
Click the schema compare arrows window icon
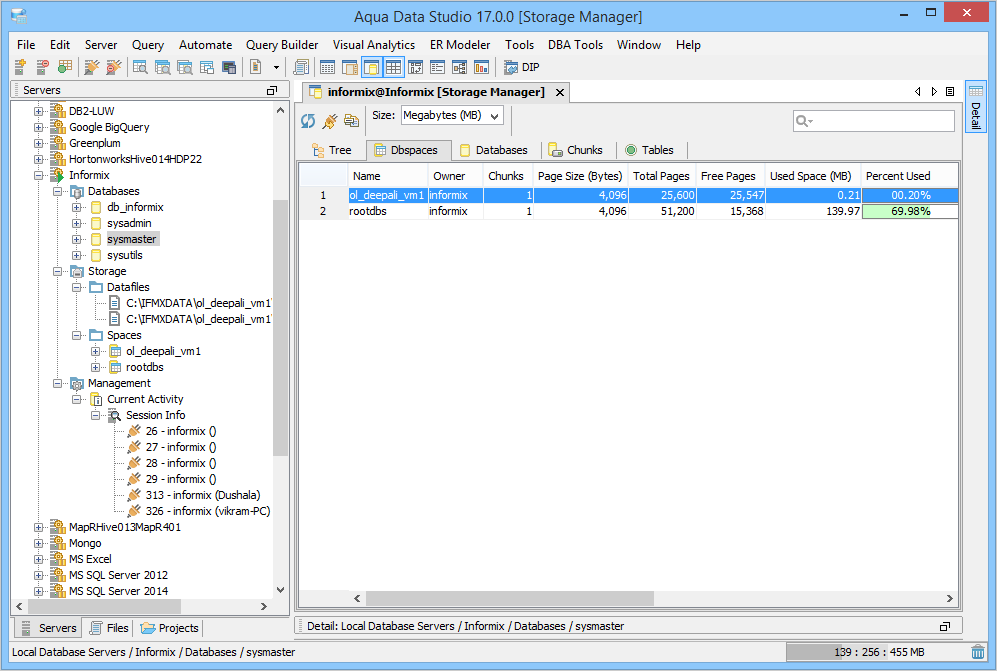tap(415, 67)
